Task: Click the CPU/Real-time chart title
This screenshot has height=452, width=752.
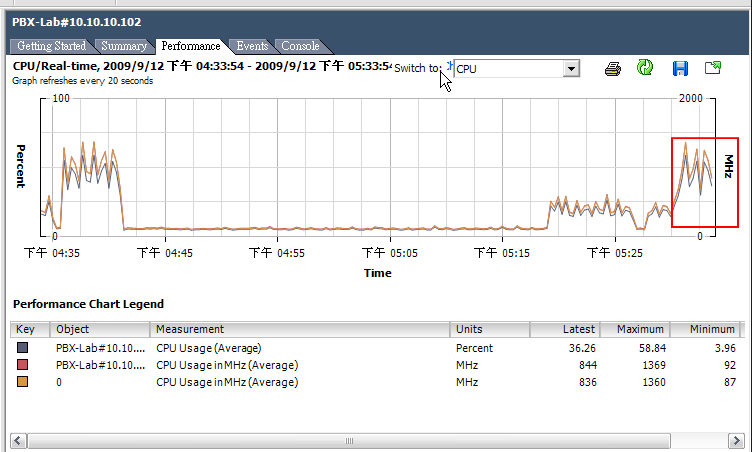Action: (202, 66)
